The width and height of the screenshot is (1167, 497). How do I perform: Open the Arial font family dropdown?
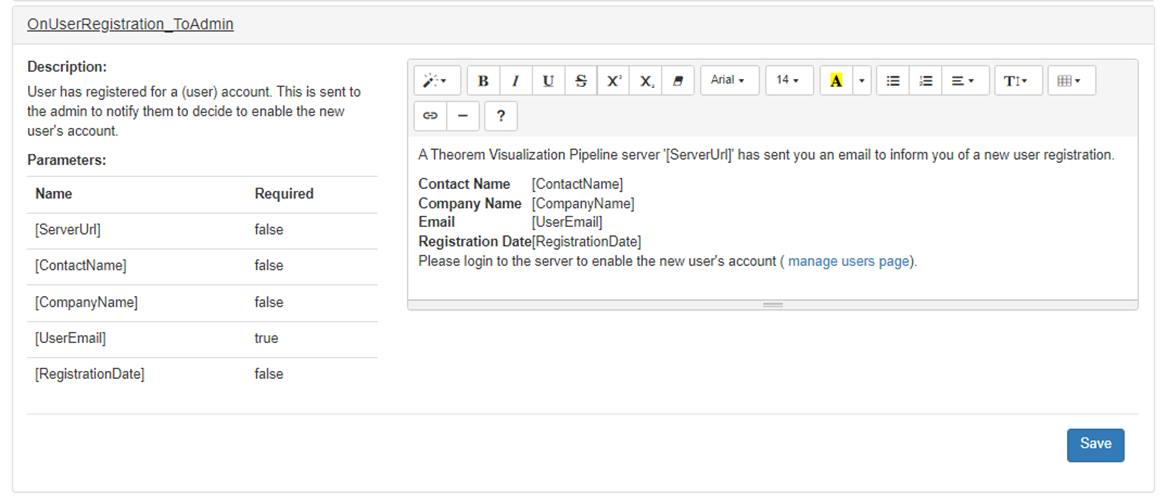coord(728,81)
